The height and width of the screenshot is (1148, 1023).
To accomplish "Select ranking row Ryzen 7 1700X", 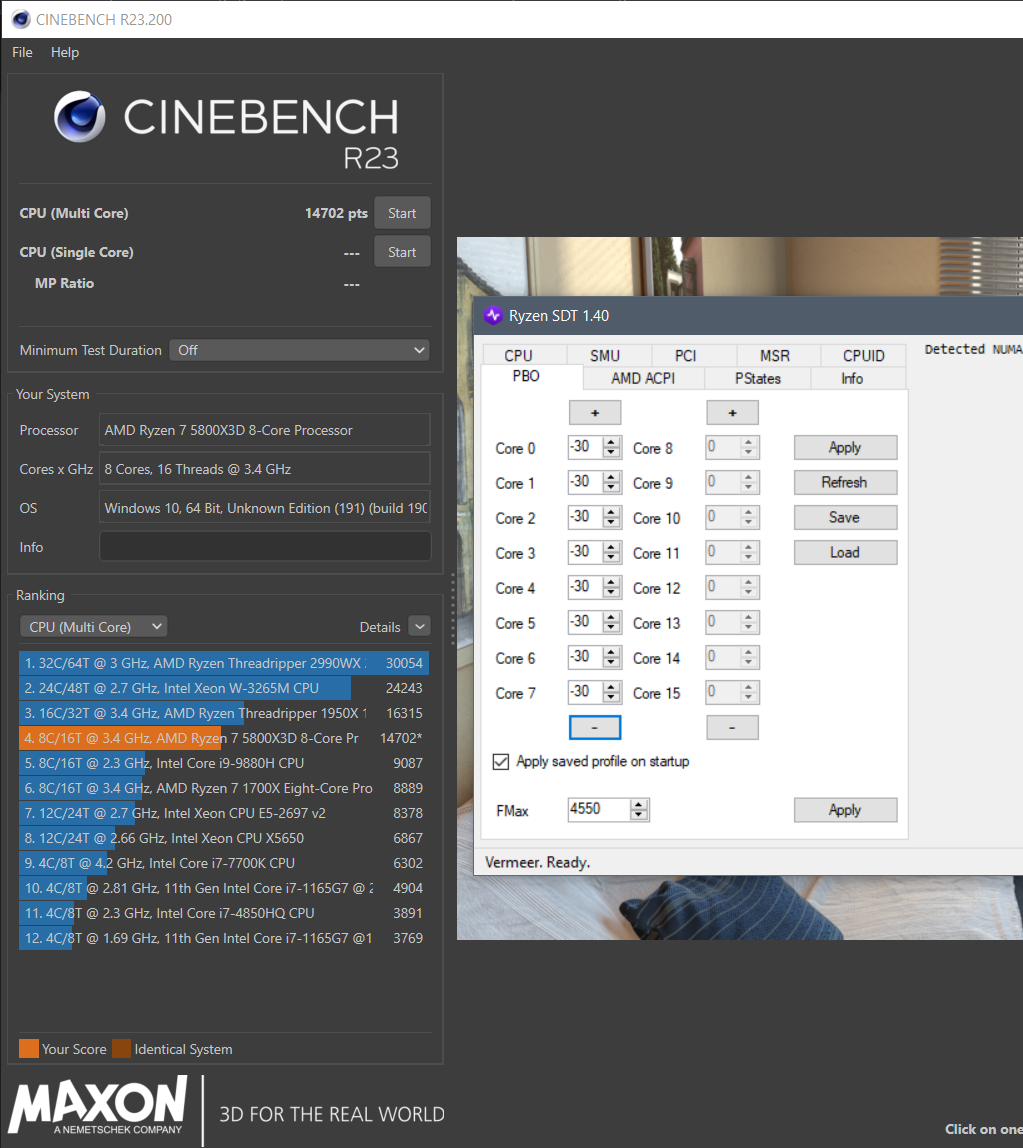I will [x=224, y=788].
